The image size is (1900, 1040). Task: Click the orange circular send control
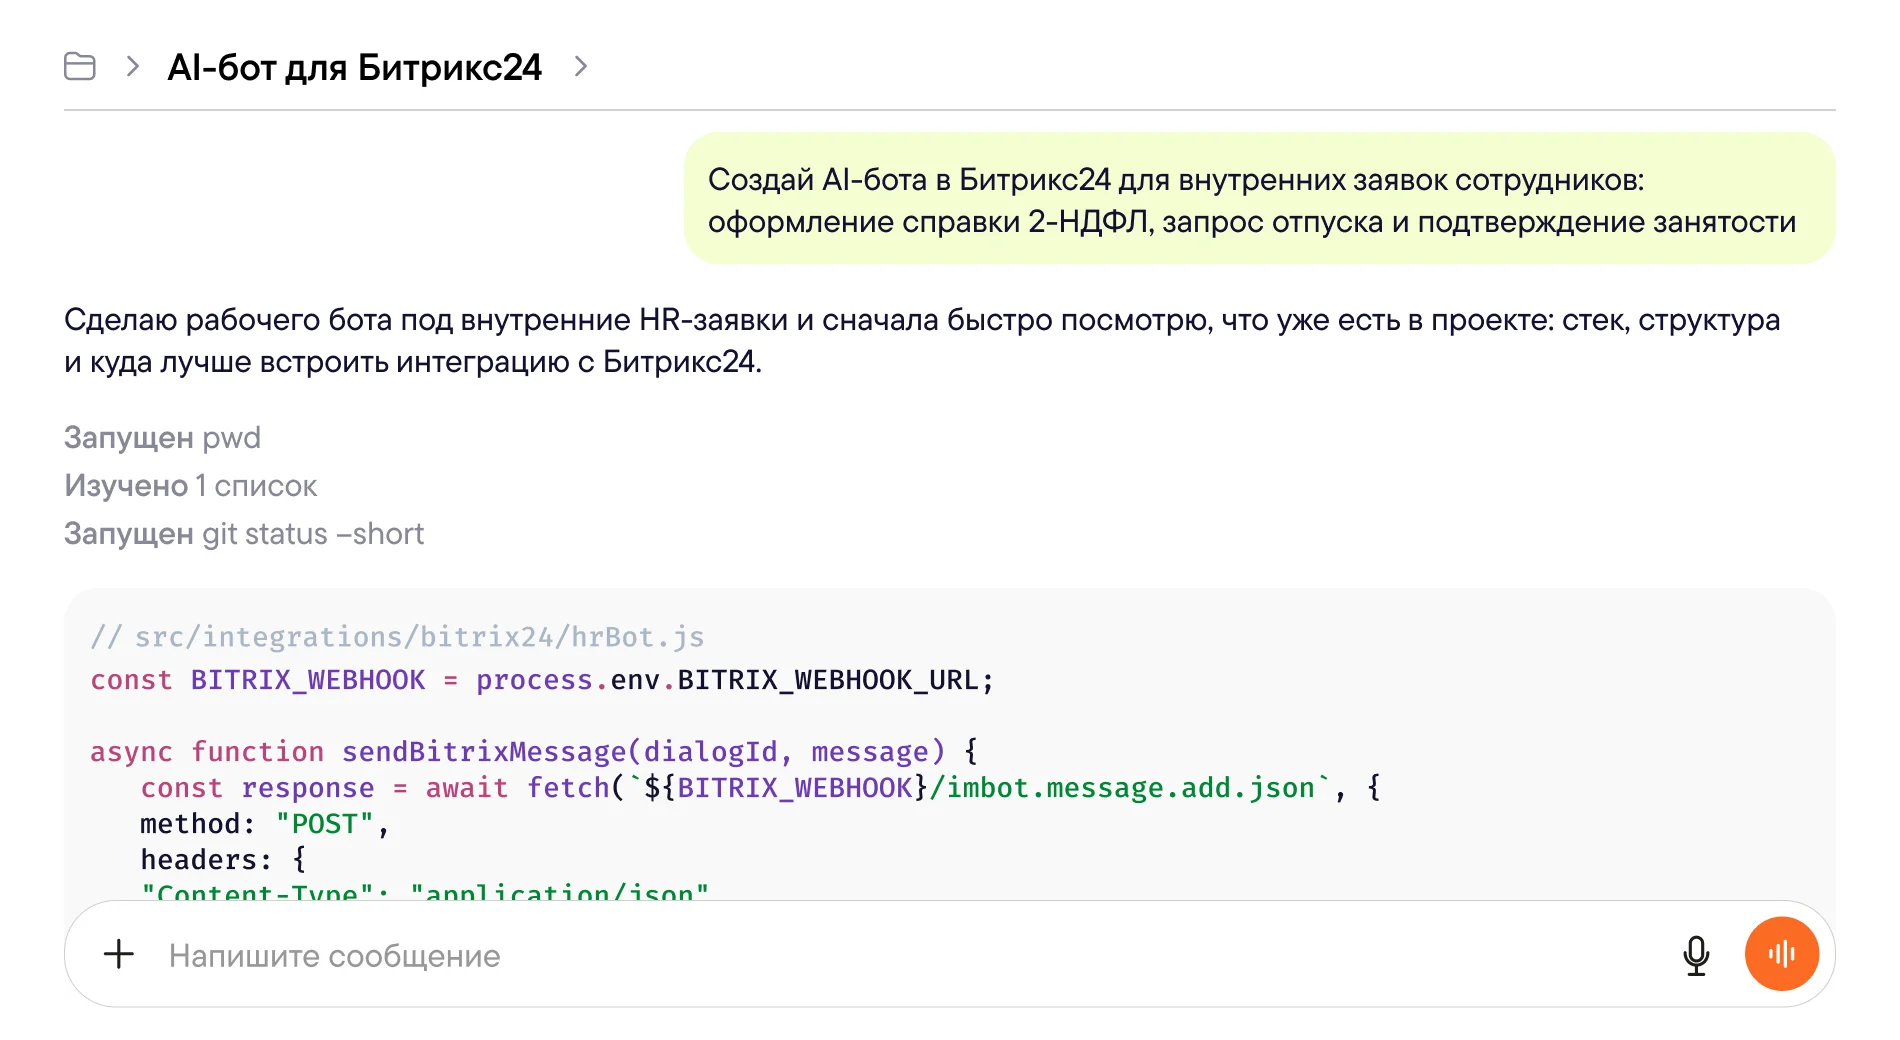click(1781, 954)
